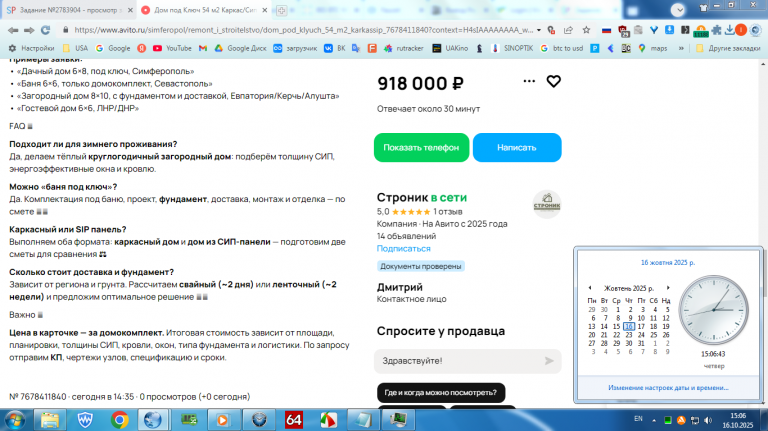
Task: Open a new browser tab
Action: (281, 10)
